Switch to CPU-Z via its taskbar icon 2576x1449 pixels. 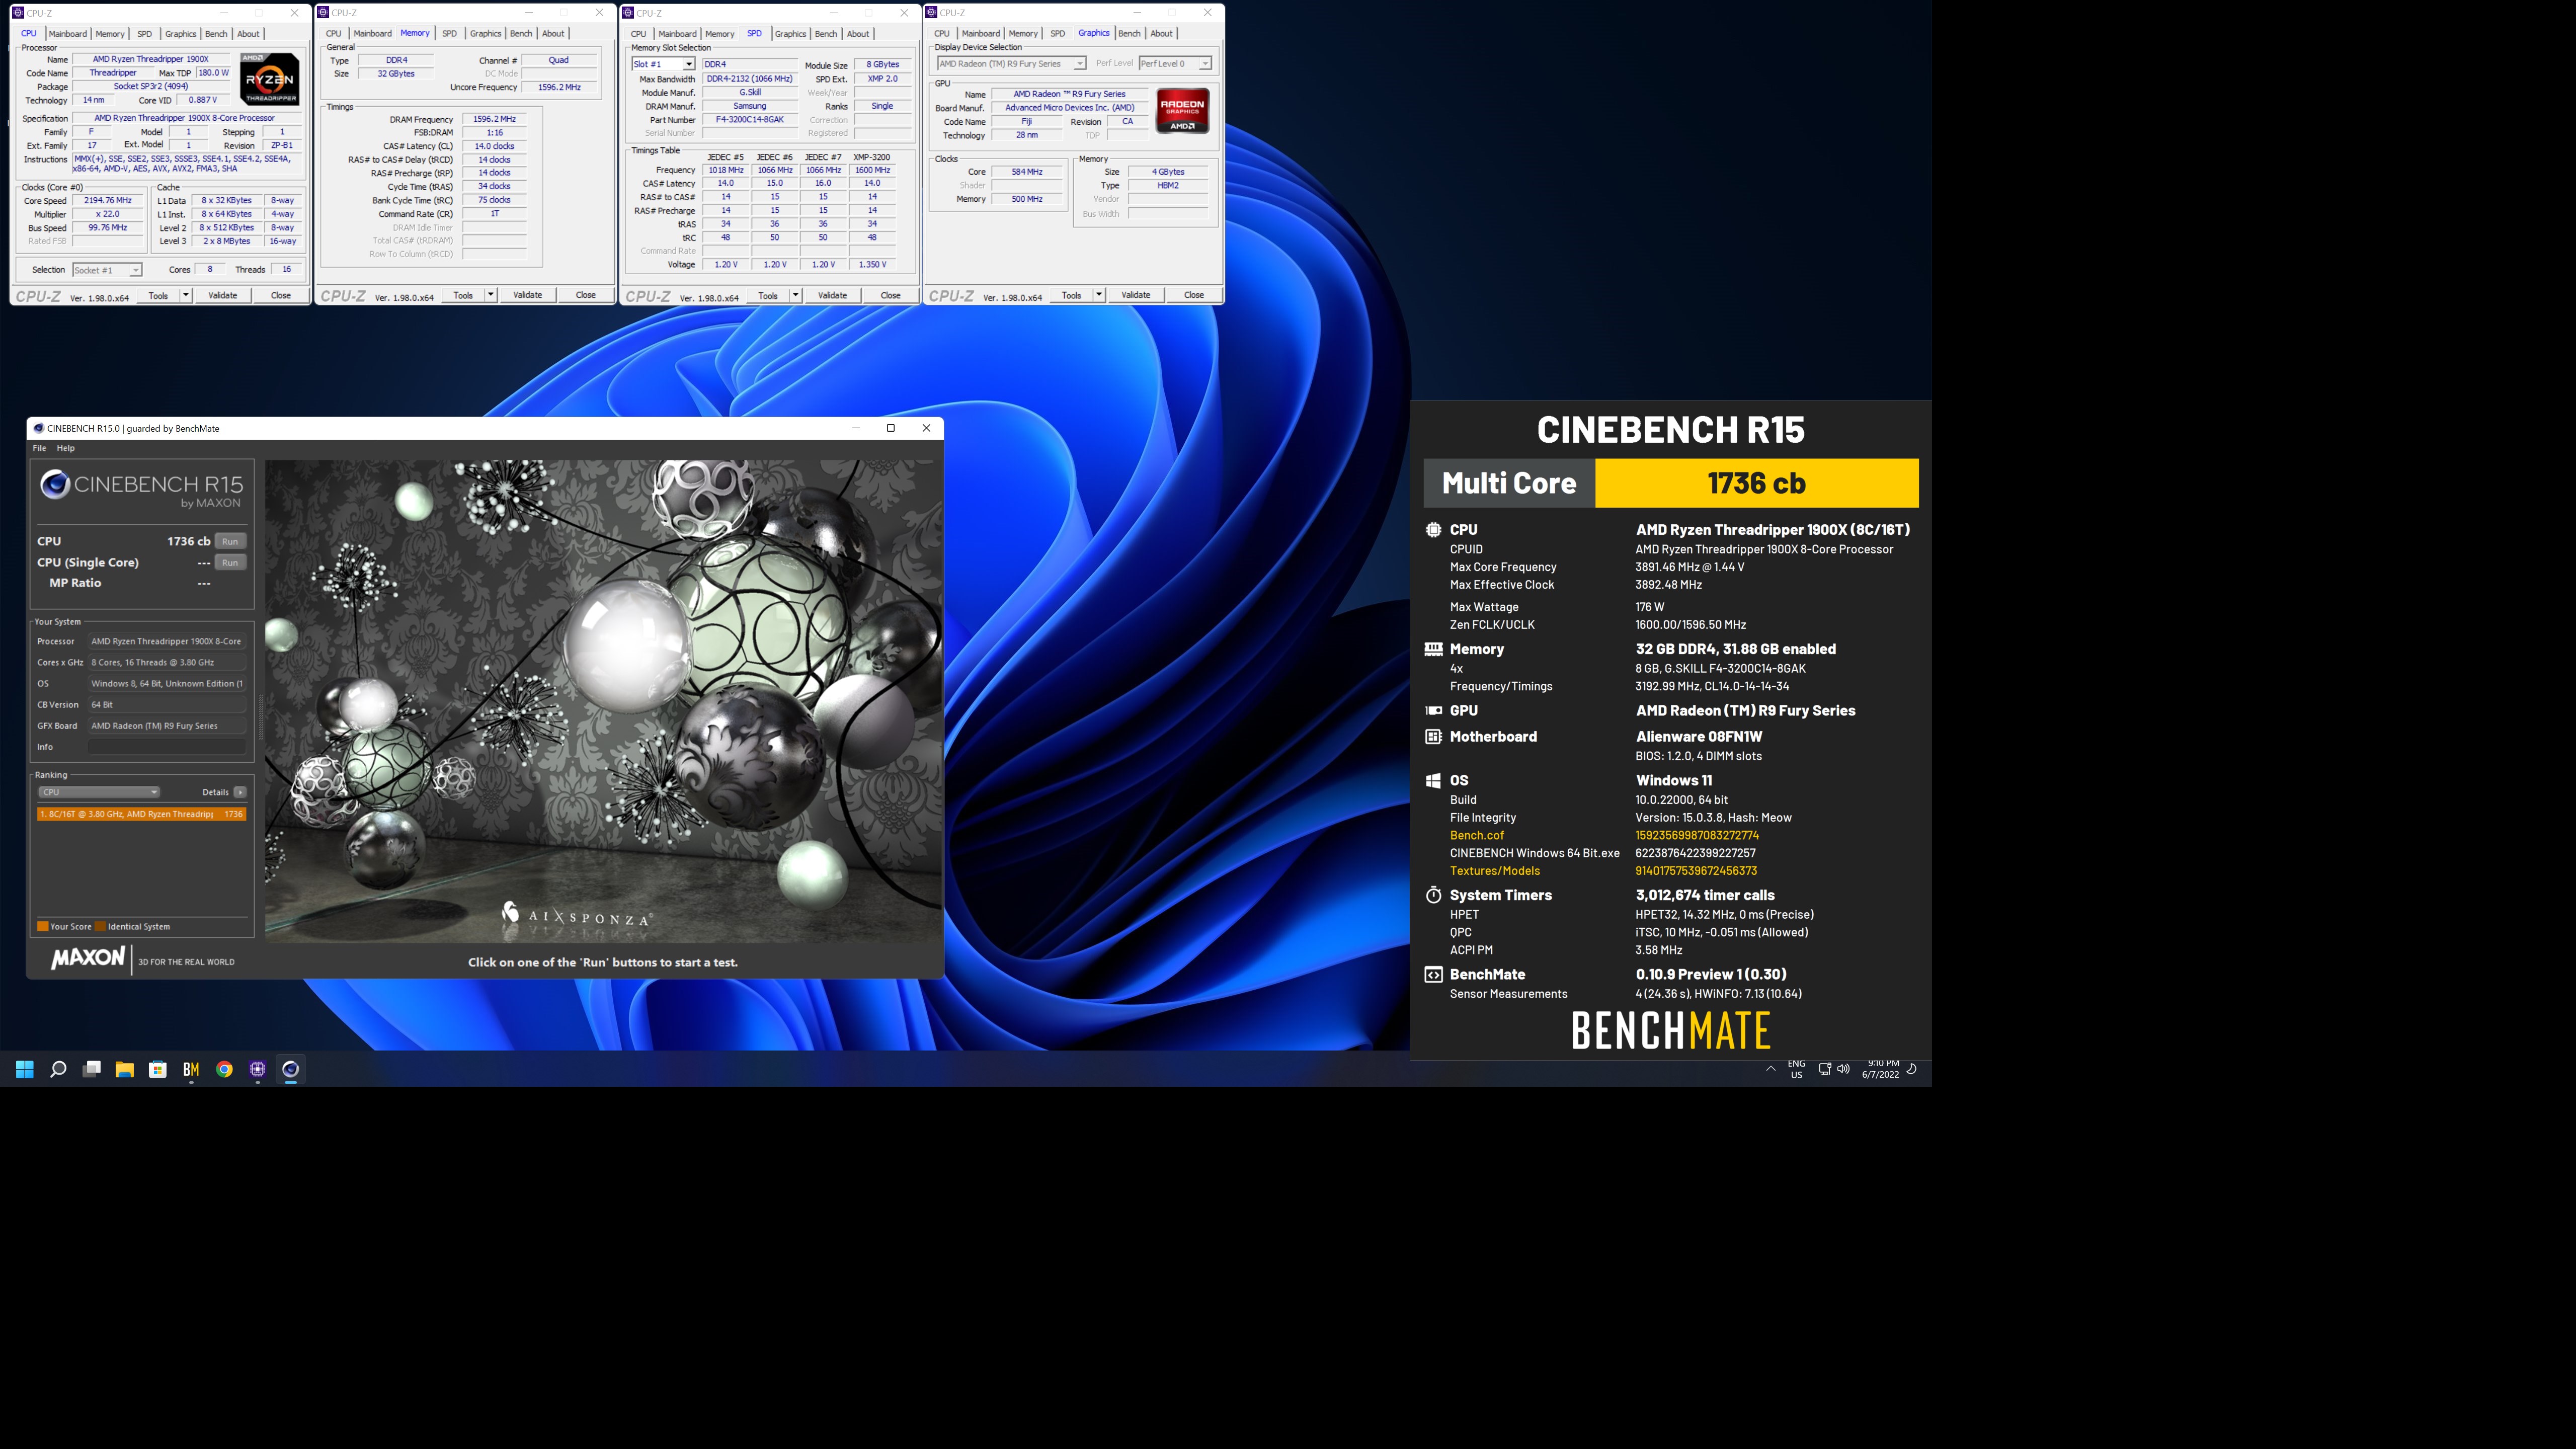pyautogui.click(x=257, y=1069)
